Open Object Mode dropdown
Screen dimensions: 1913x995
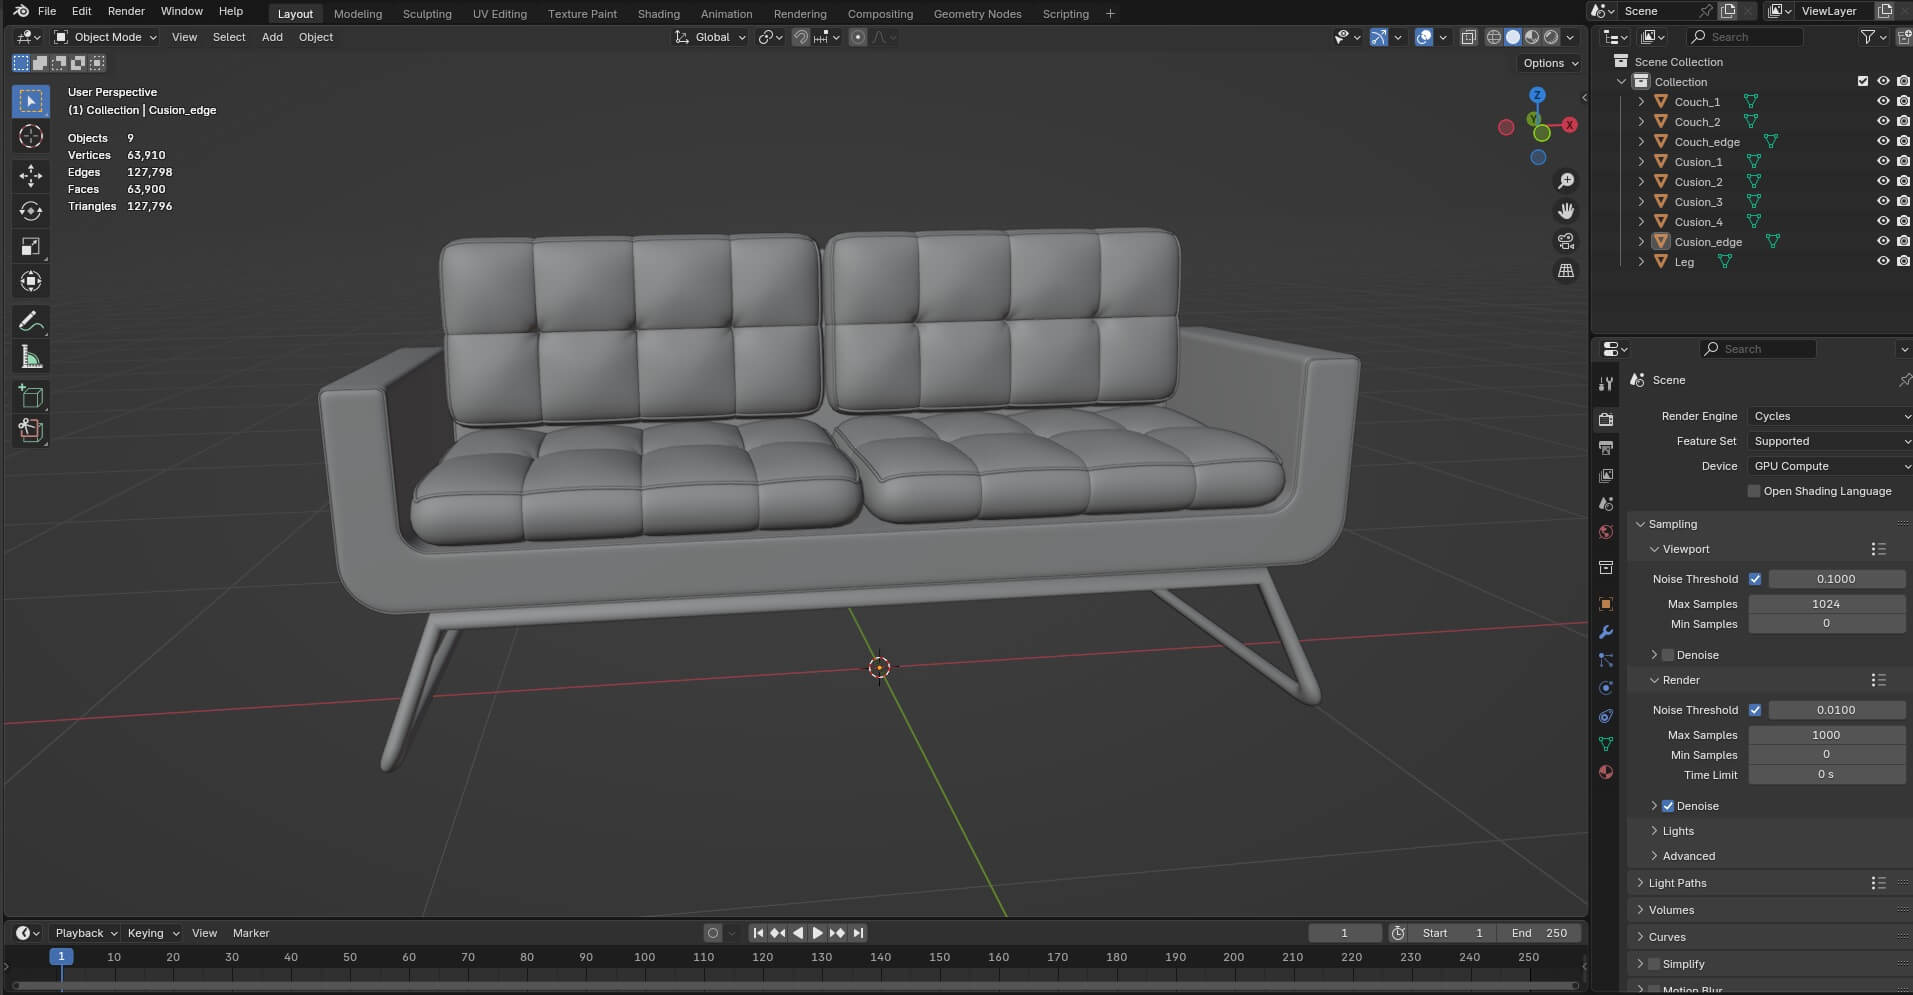click(105, 37)
